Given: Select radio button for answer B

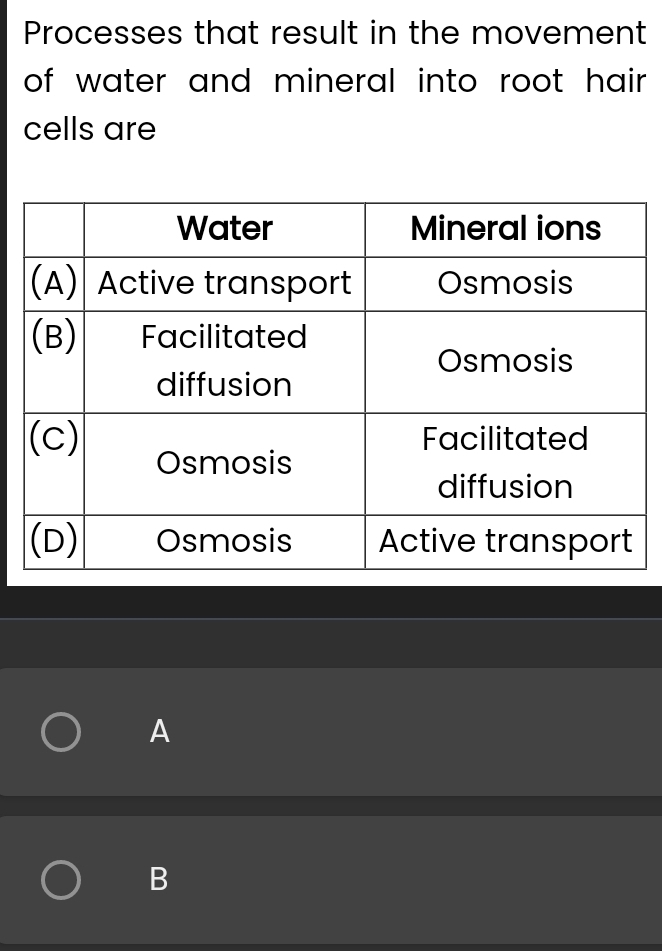Looking at the screenshot, I should point(60,880).
